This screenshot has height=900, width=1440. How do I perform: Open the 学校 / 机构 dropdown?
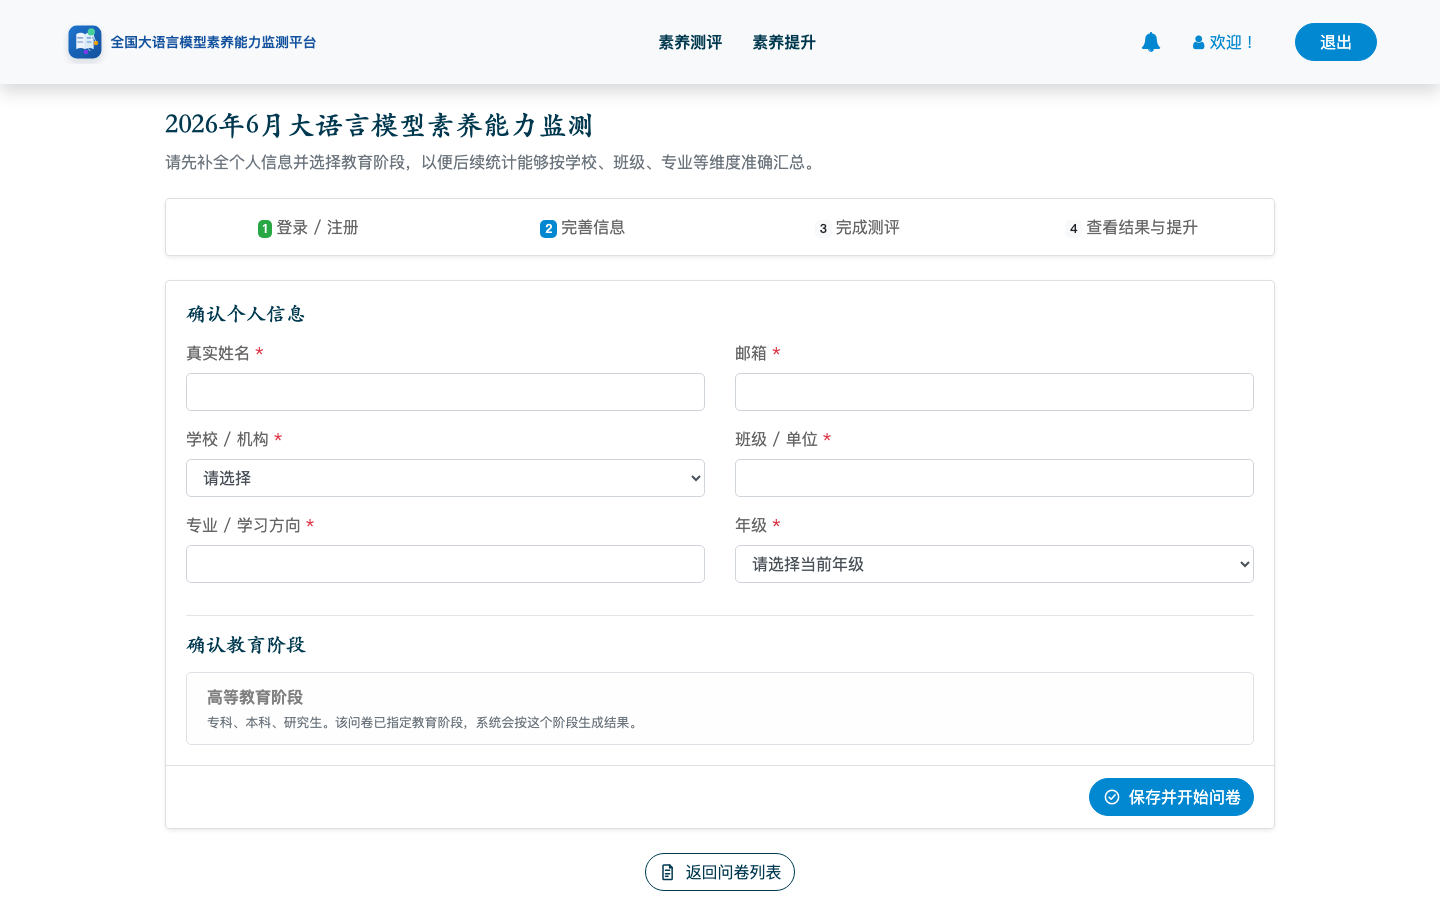click(445, 478)
